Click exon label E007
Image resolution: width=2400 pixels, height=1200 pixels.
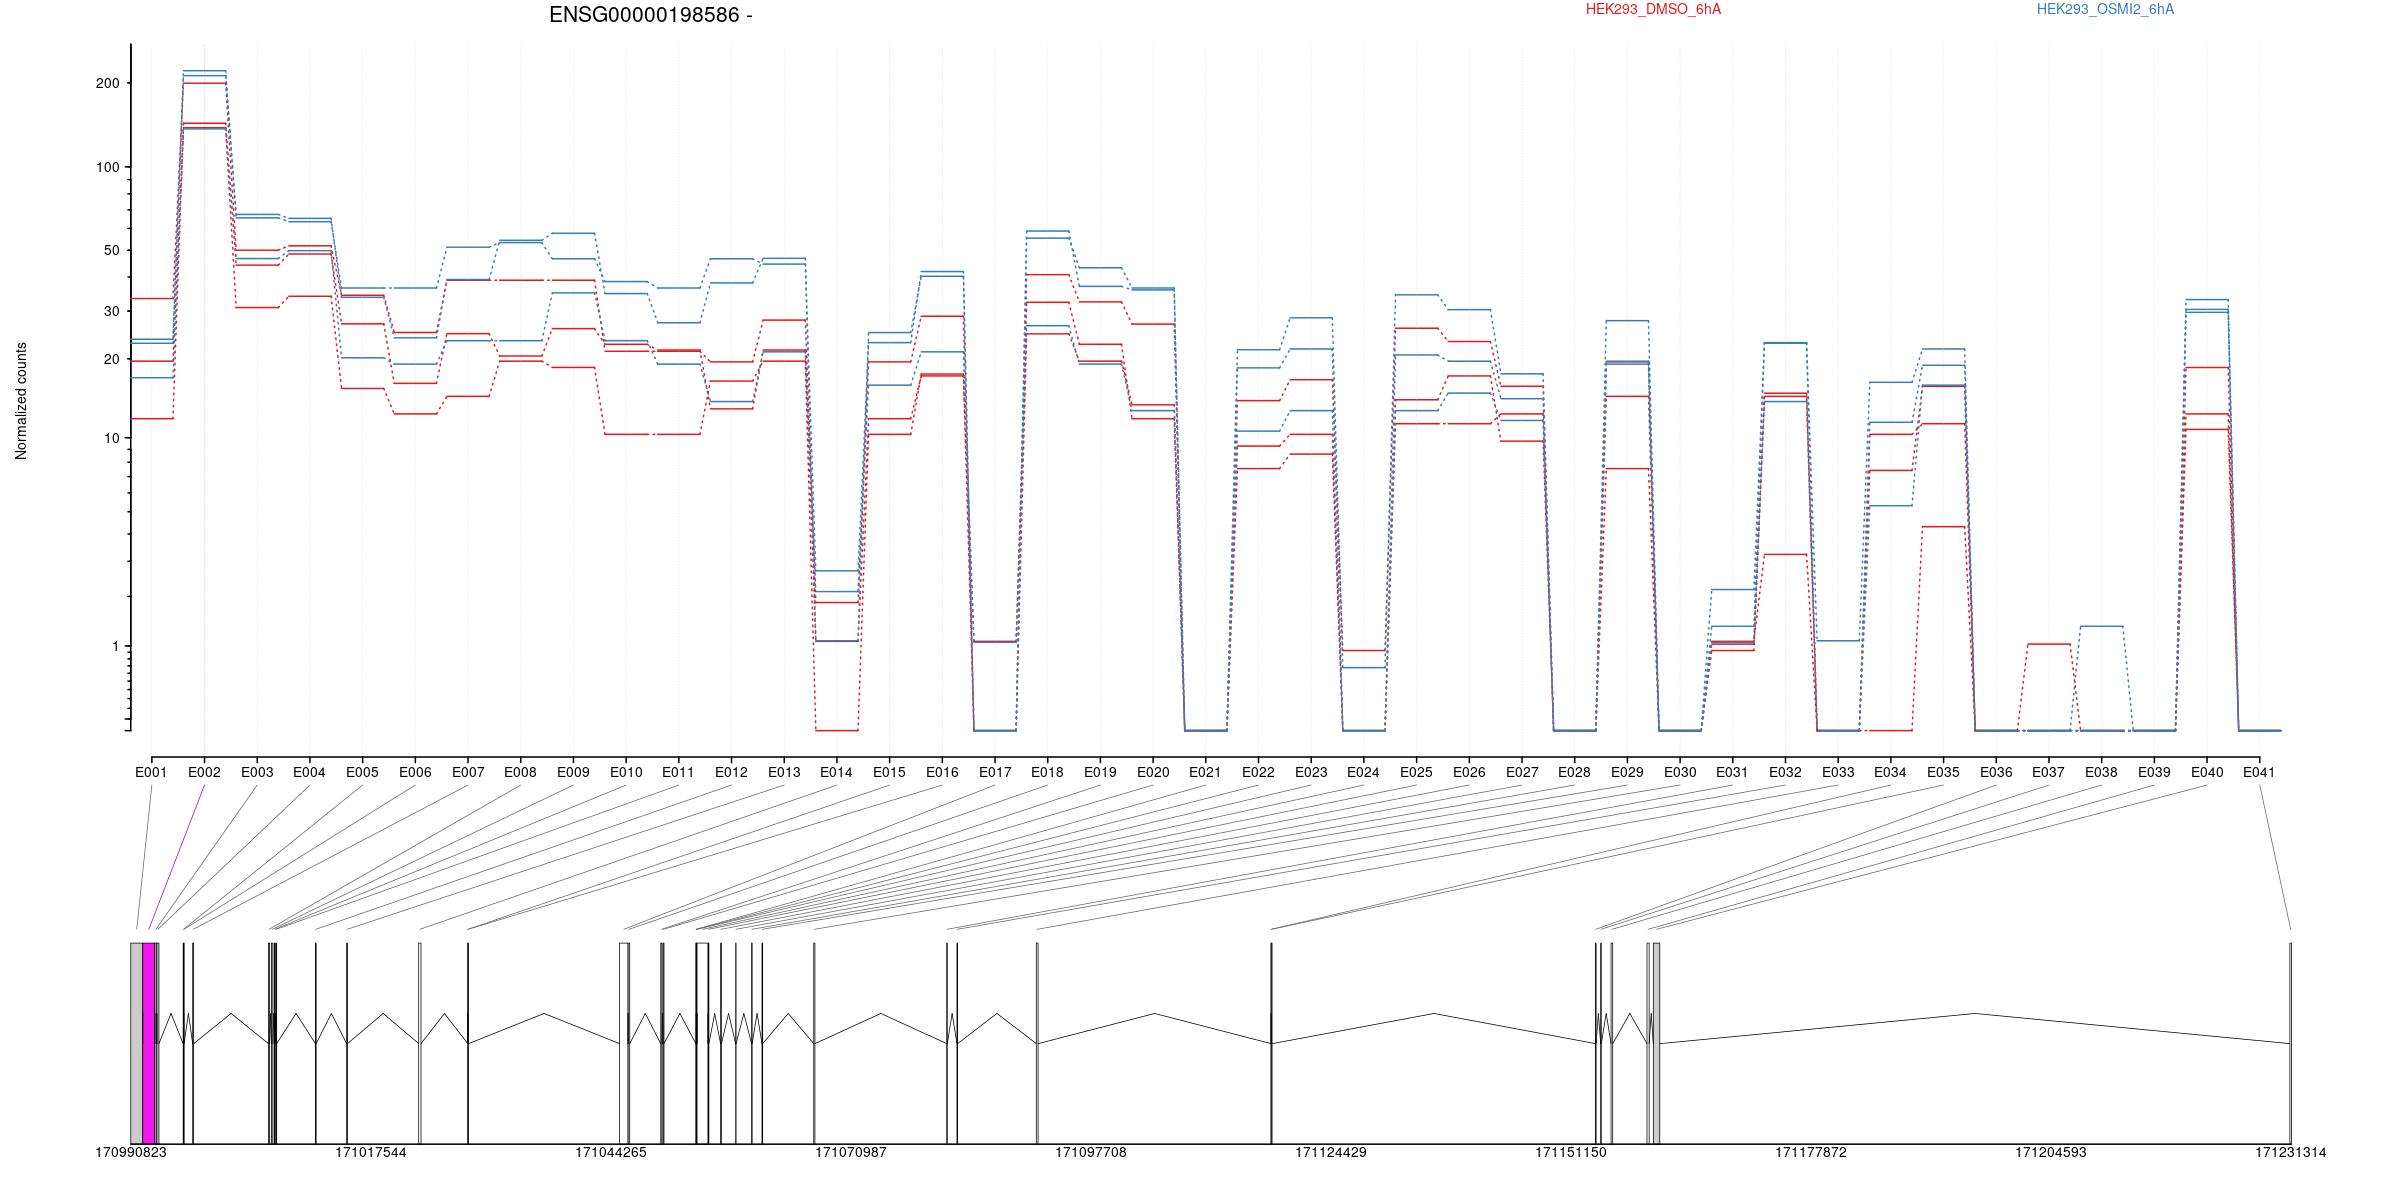(468, 773)
